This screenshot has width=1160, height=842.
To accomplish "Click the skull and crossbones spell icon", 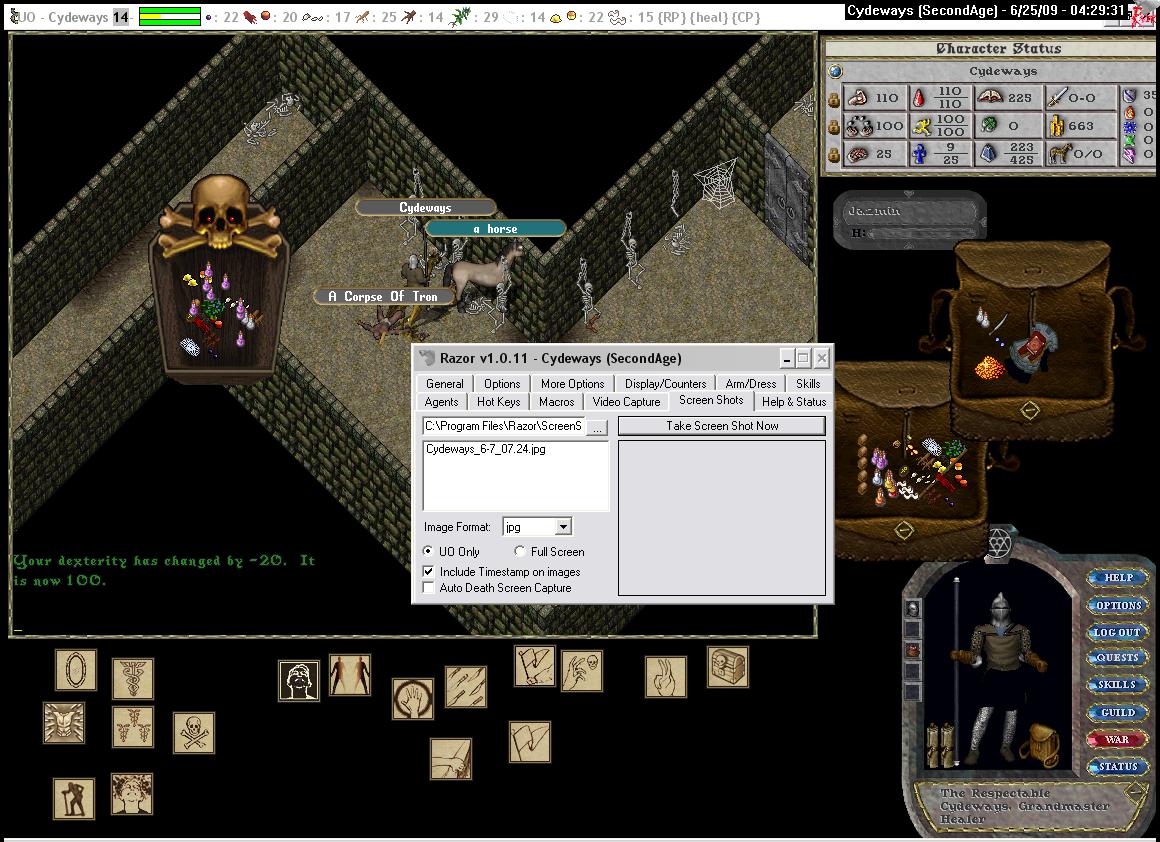I will [194, 732].
